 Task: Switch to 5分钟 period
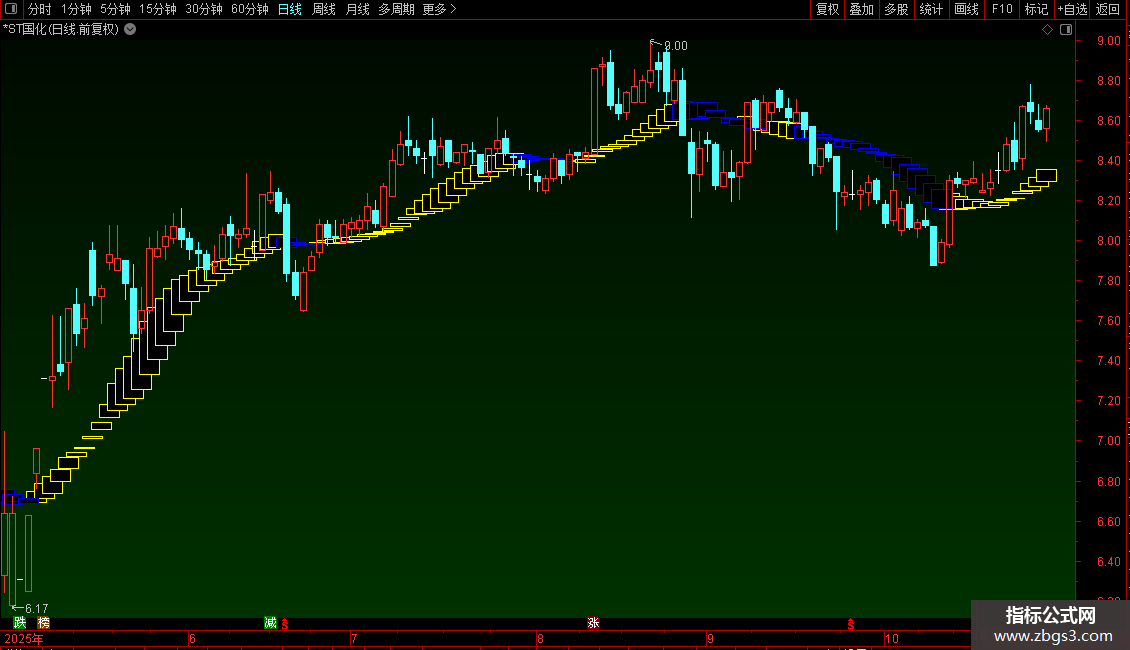point(115,9)
